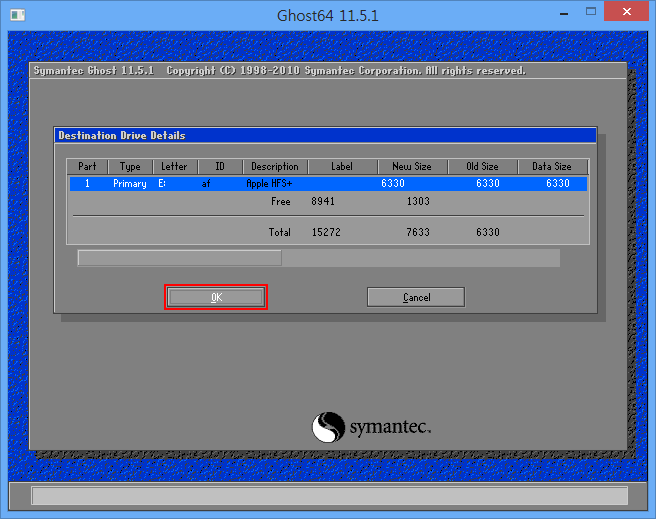This screenshot has width=656, height=519.
Task: Click the drive letter E: cell
Action: pos(162,184)
